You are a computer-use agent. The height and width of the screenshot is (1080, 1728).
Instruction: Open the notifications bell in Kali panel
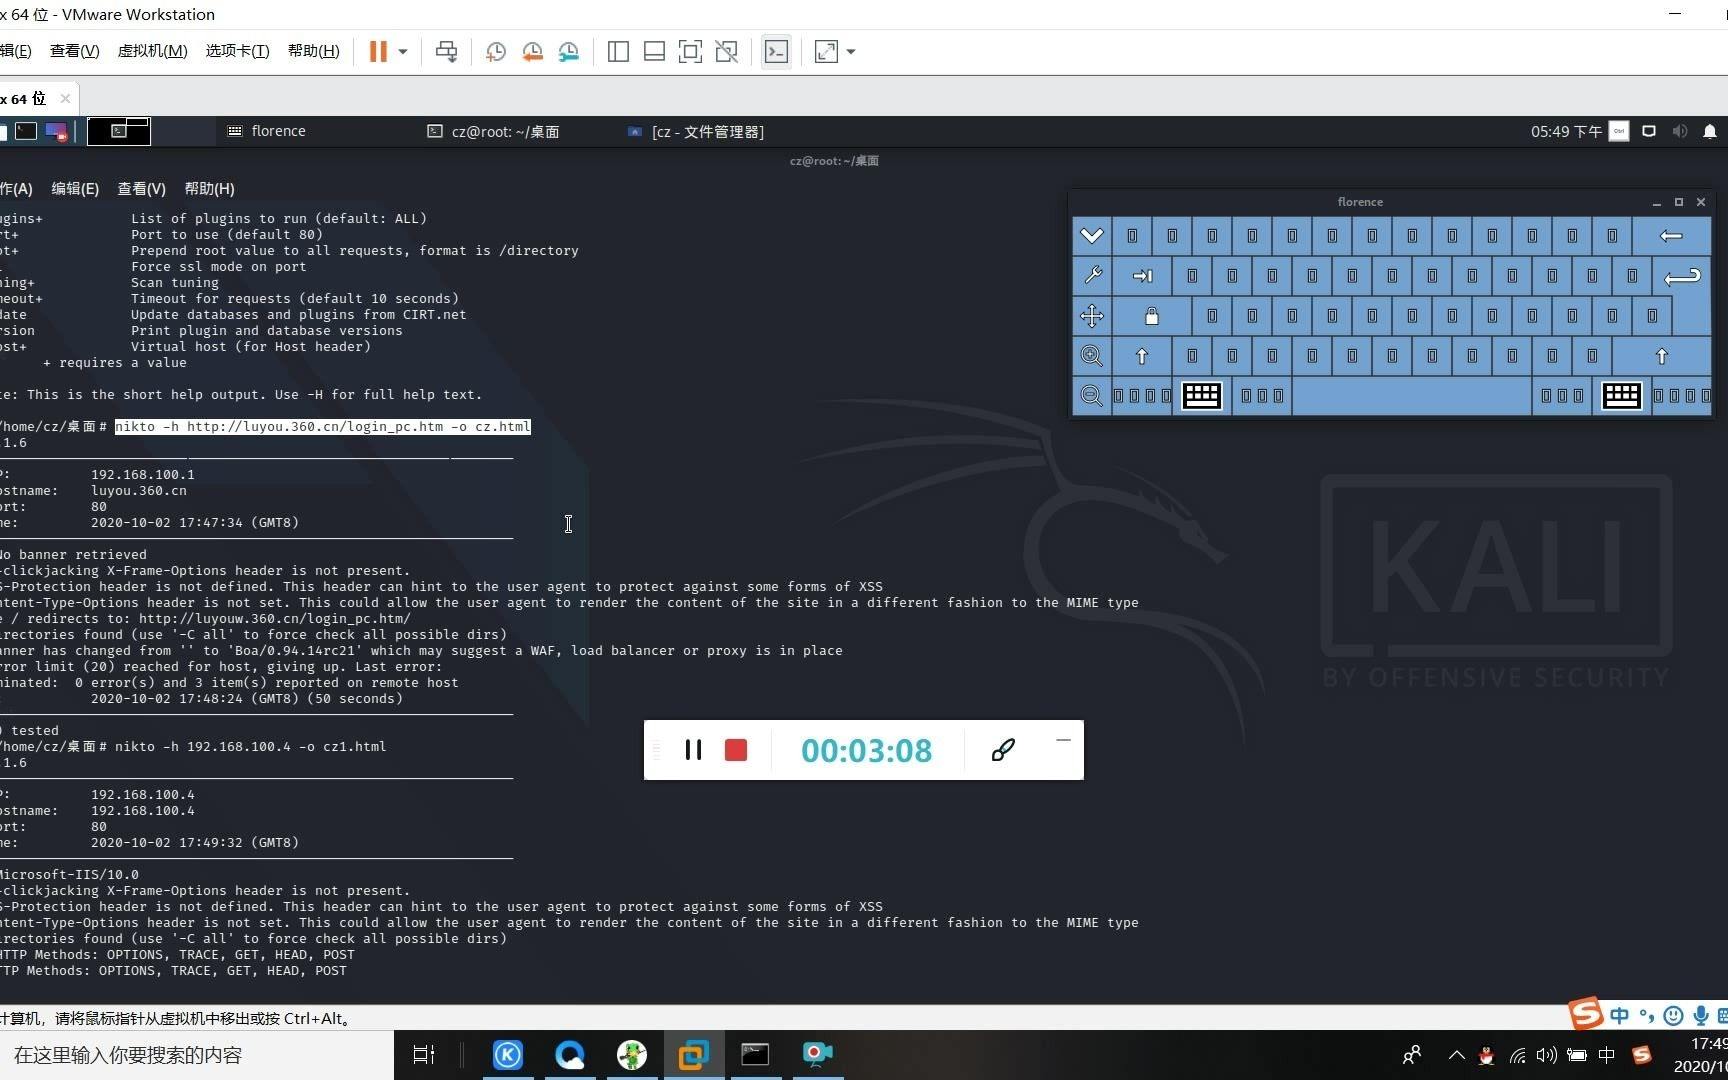coord(1710,131)
